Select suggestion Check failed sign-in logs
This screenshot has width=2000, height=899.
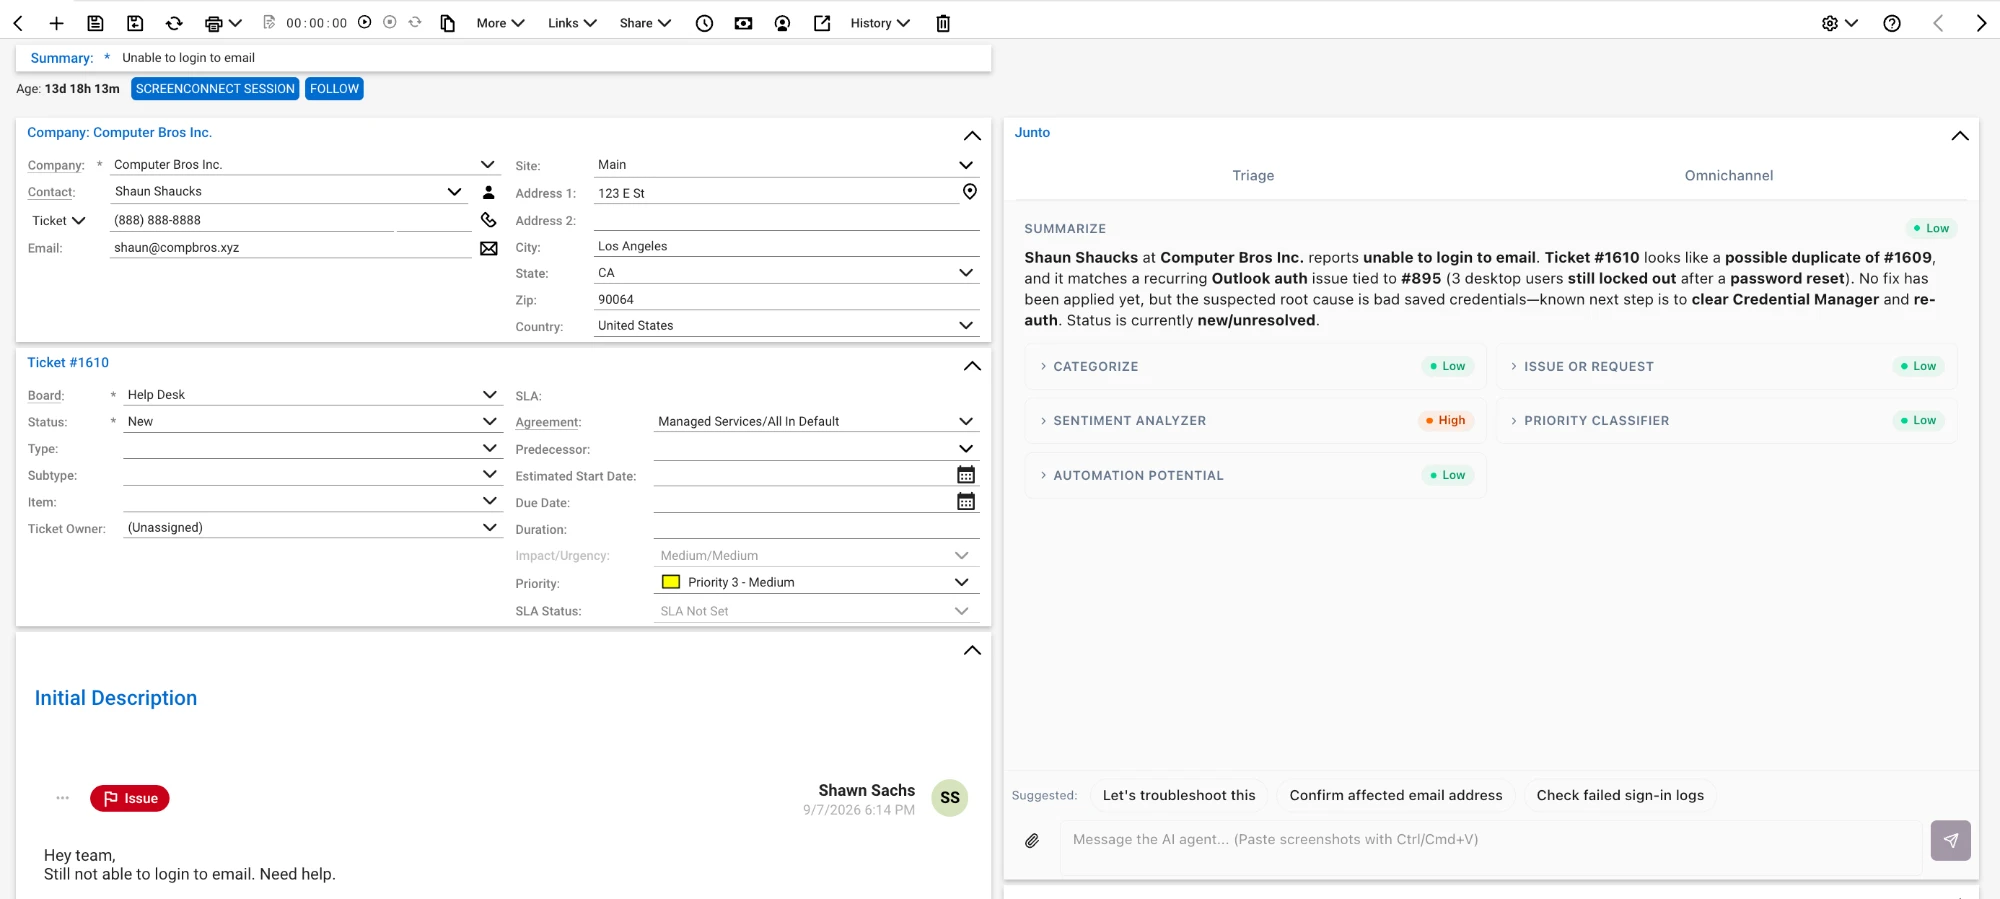click(1620, 795)
